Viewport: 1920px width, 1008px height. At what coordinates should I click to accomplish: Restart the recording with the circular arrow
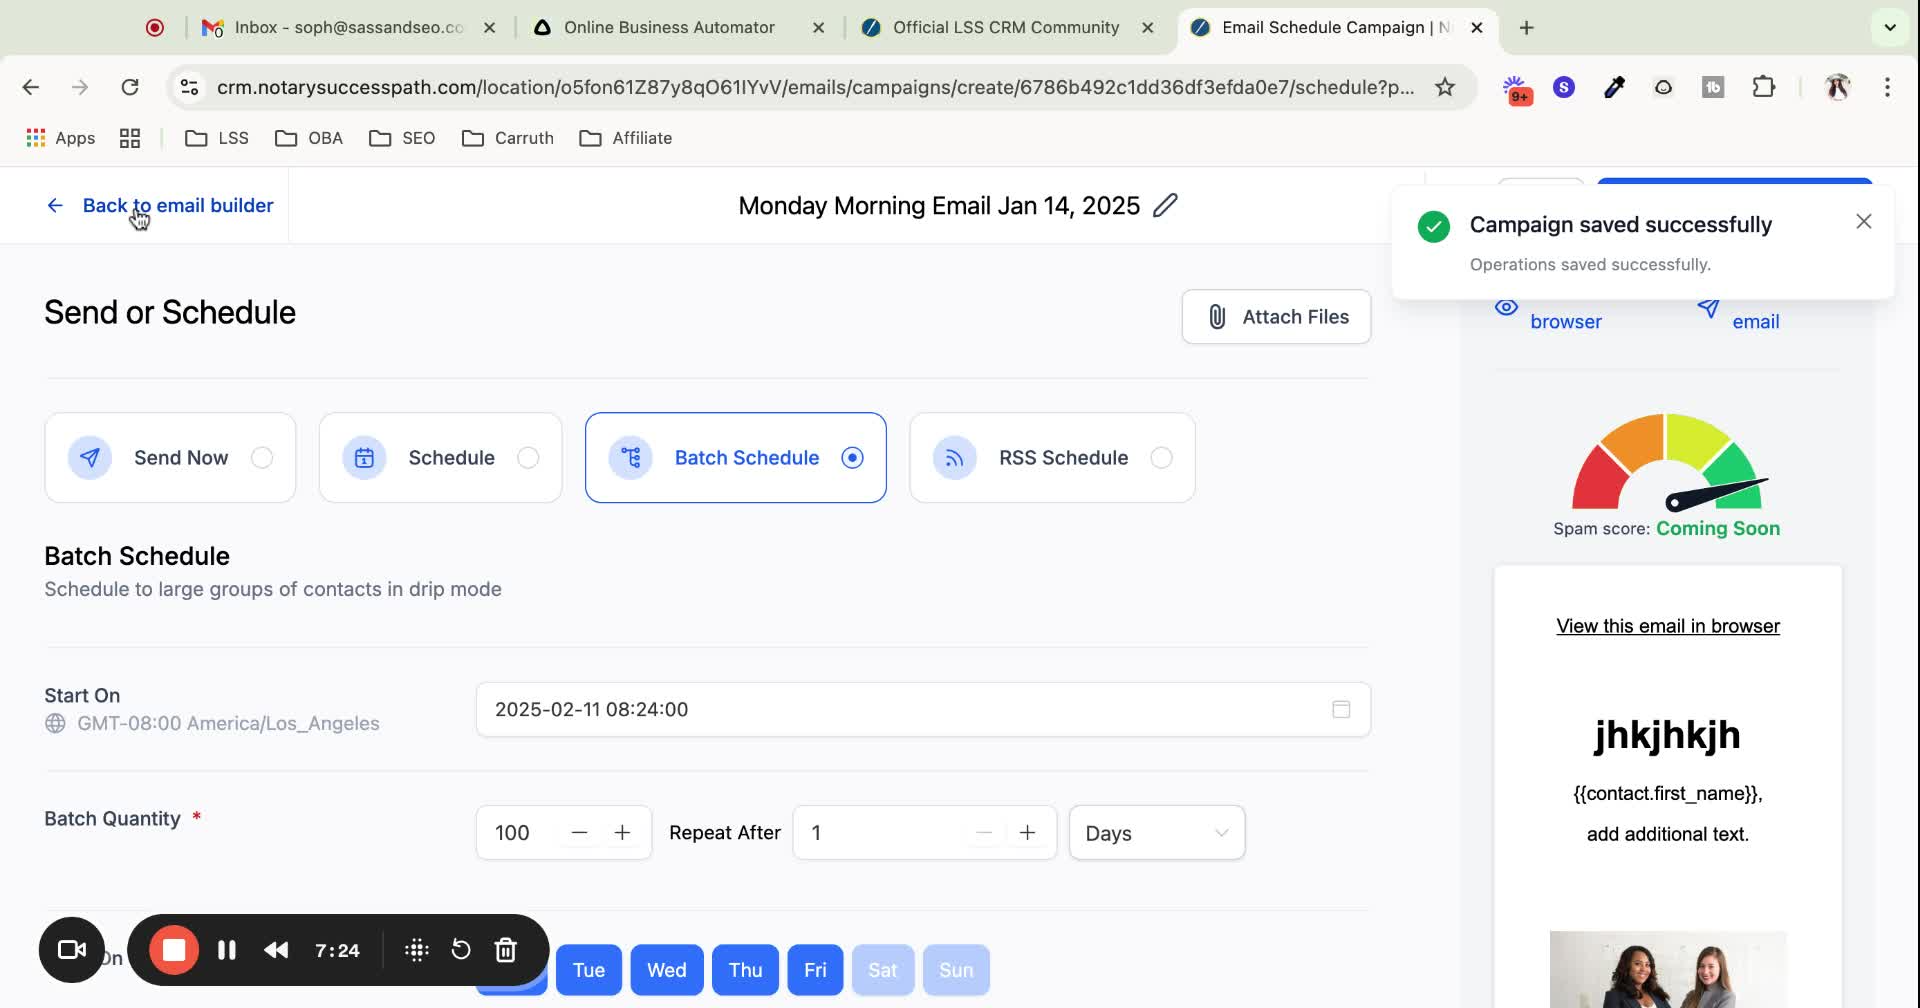(x=461, y=950)
